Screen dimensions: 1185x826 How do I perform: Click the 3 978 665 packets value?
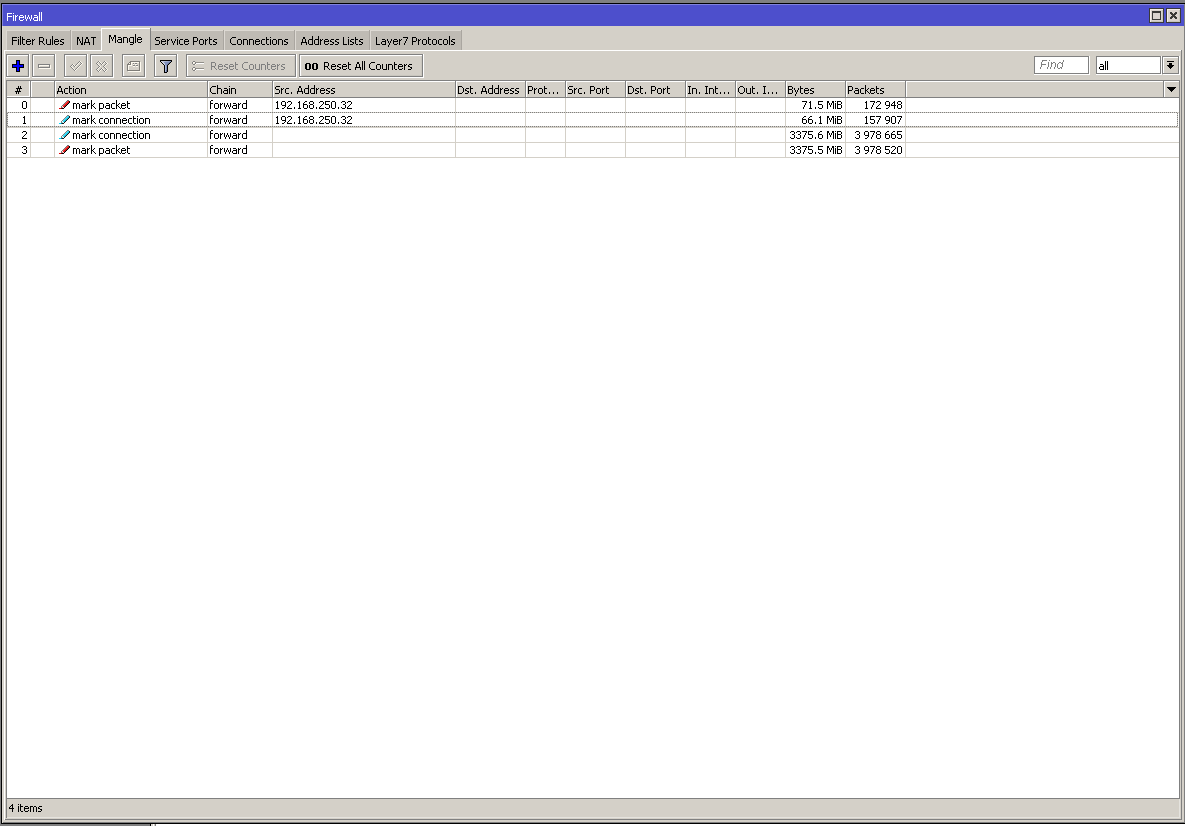[x=878, y=135]
